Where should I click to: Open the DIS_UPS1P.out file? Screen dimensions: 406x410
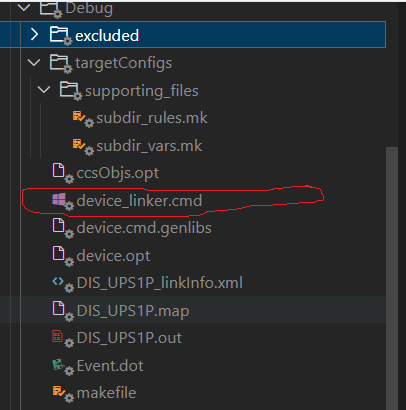click(129, 338)
